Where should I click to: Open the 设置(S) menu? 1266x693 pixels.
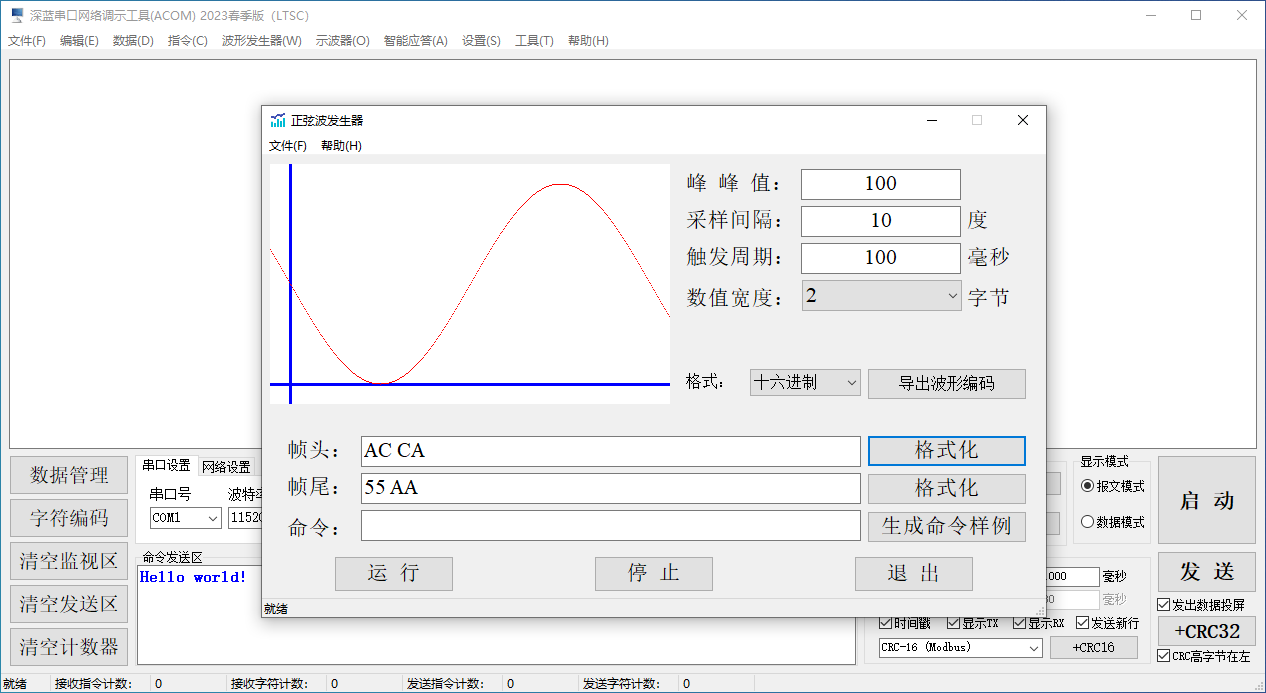[x=481, y=41]
